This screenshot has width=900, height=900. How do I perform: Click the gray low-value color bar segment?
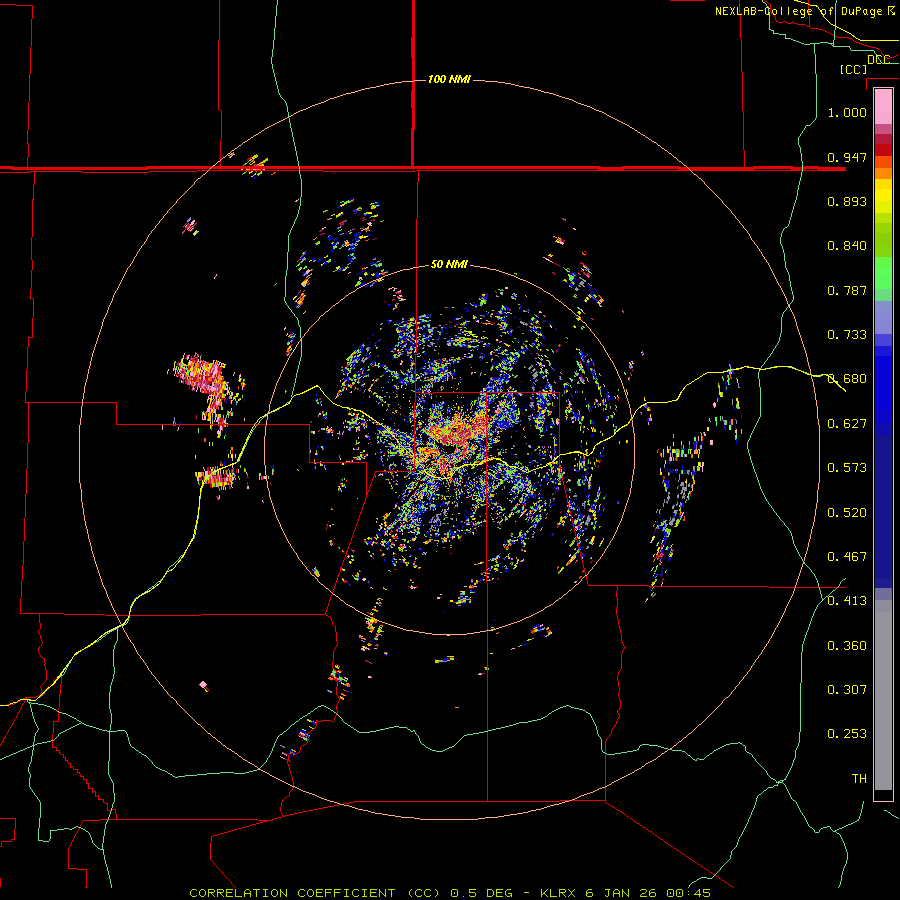883,695
